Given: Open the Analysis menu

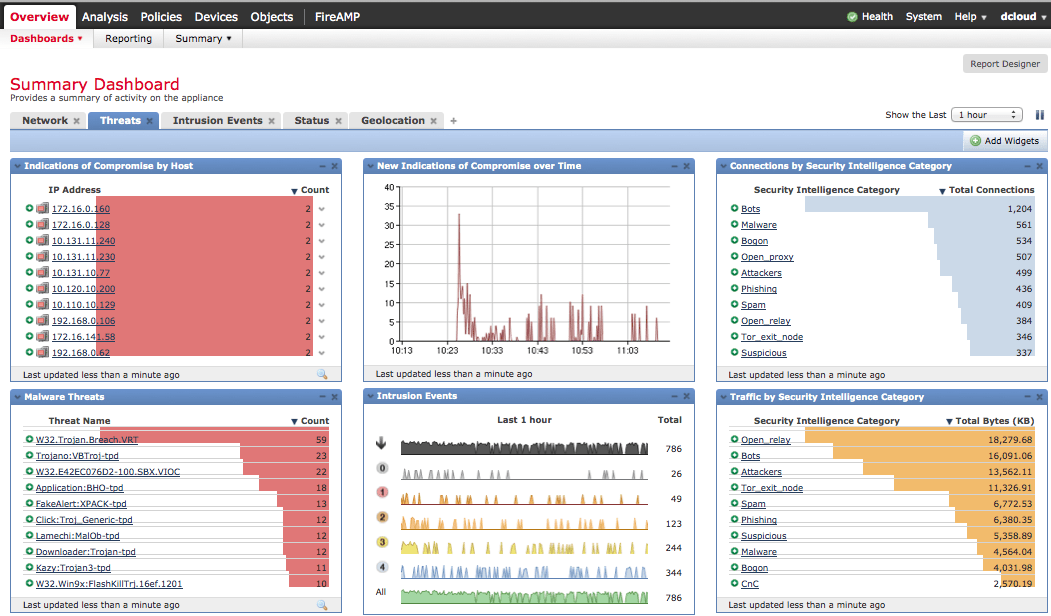Looking at the screenshot, I should (x=105, y=17).
